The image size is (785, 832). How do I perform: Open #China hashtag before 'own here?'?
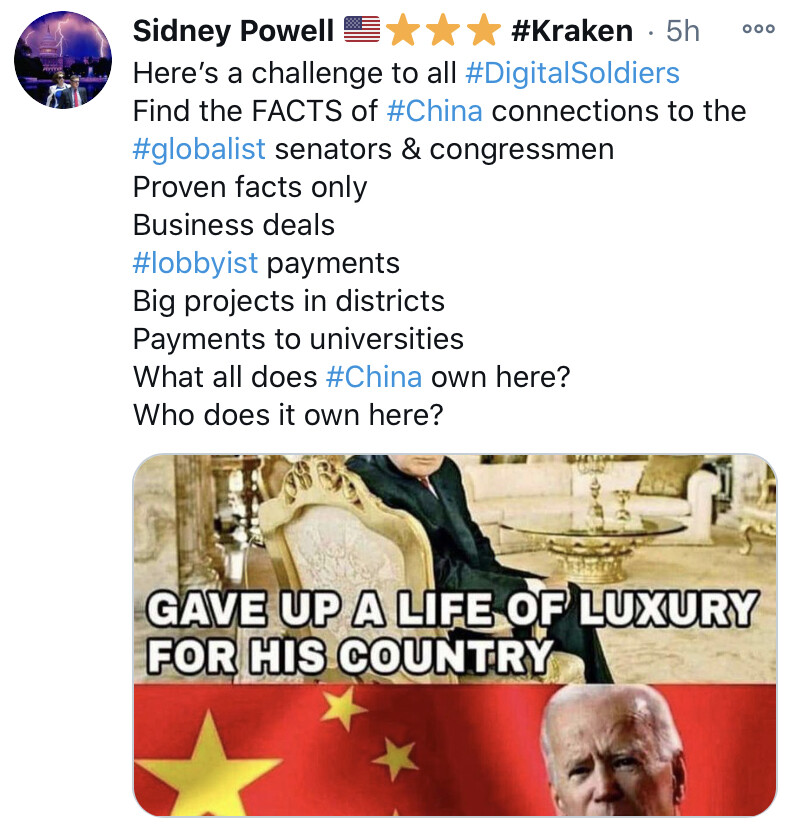click(374, 377)
